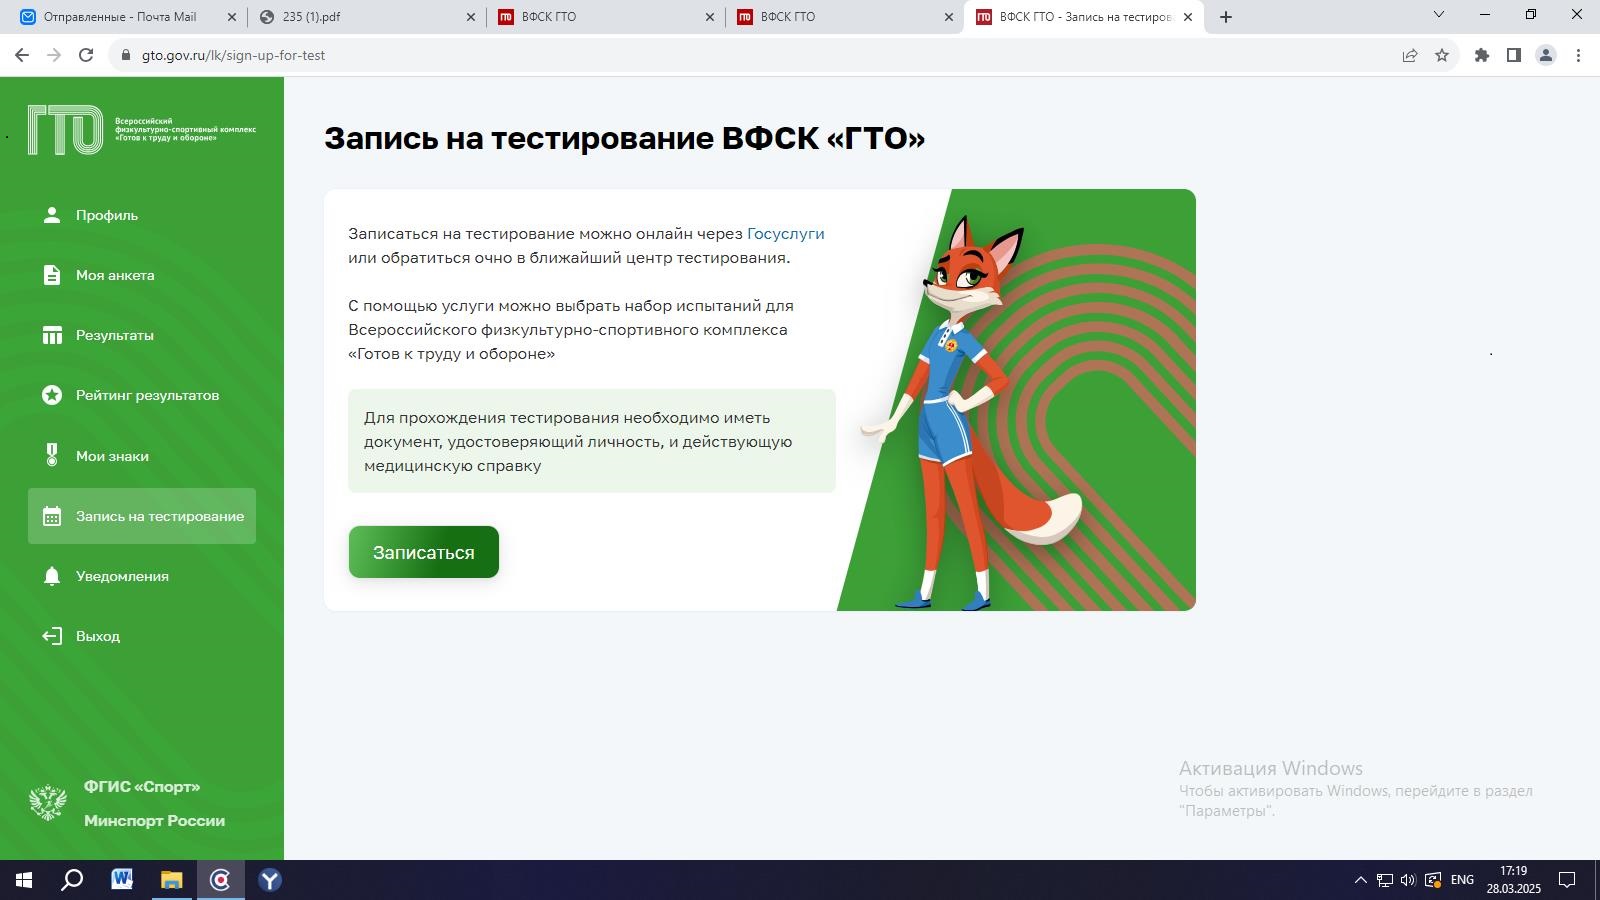Viewport: 1600px width, 900px height.
Task: Click the star icon beside Рейтинг результатов
Action: click(x=52, y=395)
